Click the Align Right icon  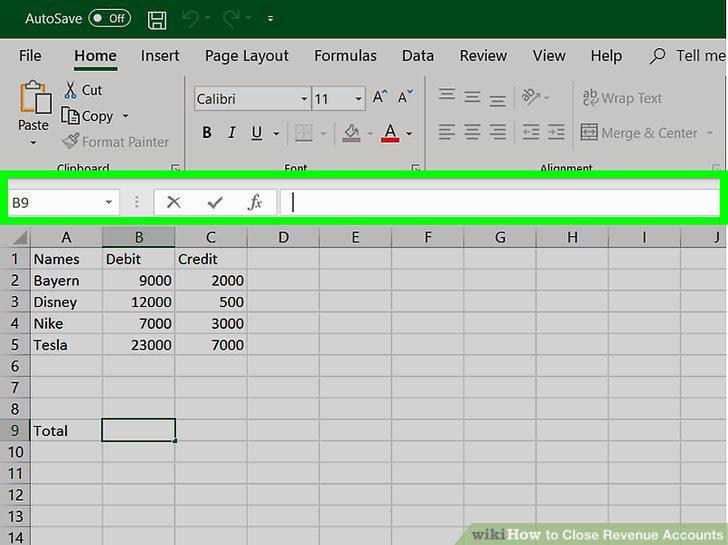[x=497, y=132]
